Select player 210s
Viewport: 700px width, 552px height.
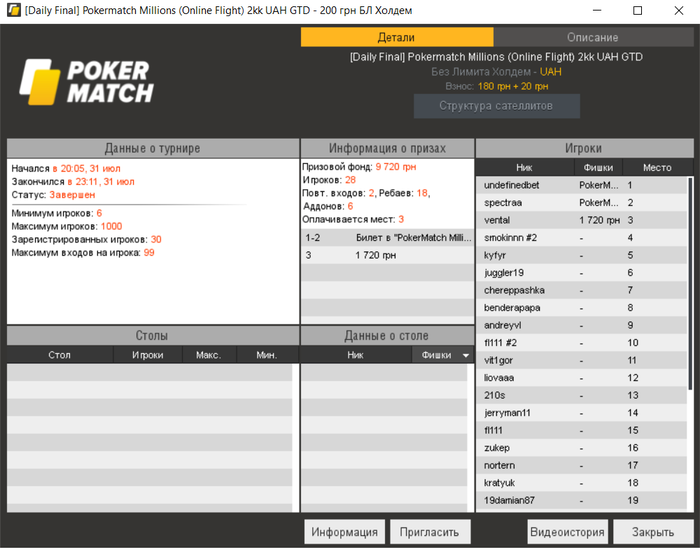tap(581, 395)
